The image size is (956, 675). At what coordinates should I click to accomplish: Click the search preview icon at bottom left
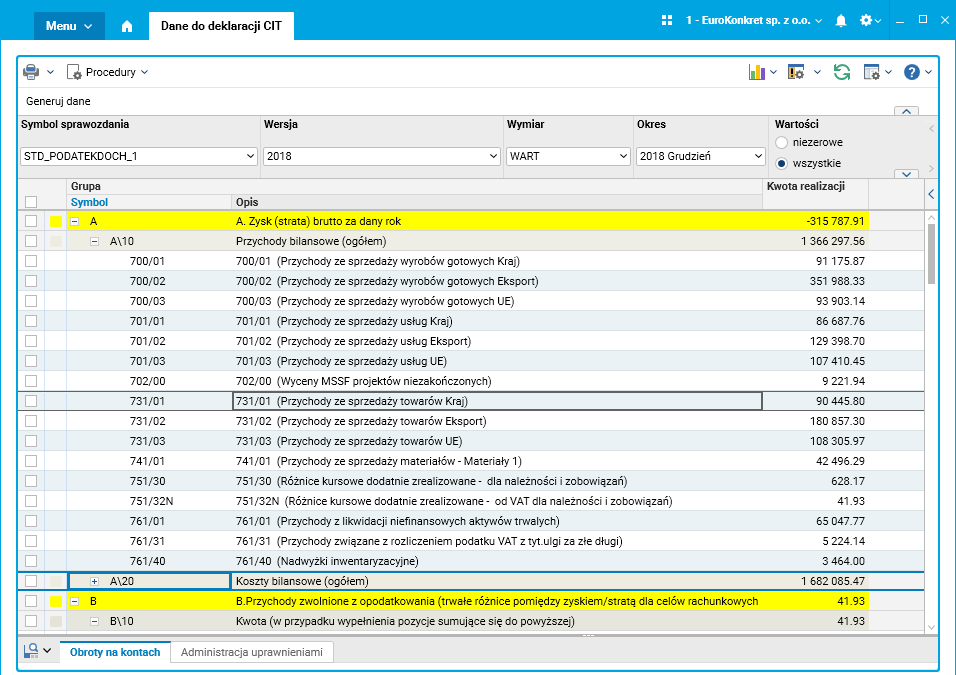pyautogui.click(x=31, y=650)
